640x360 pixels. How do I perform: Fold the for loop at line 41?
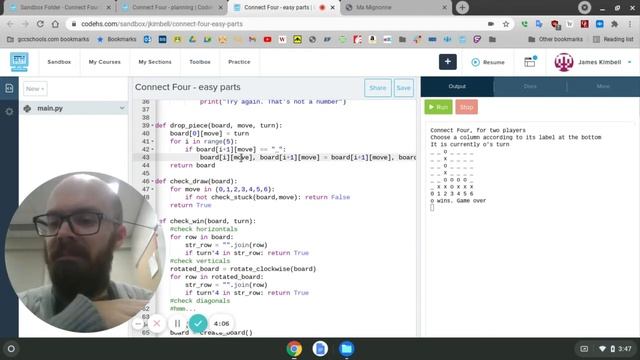tap(153, 142)
